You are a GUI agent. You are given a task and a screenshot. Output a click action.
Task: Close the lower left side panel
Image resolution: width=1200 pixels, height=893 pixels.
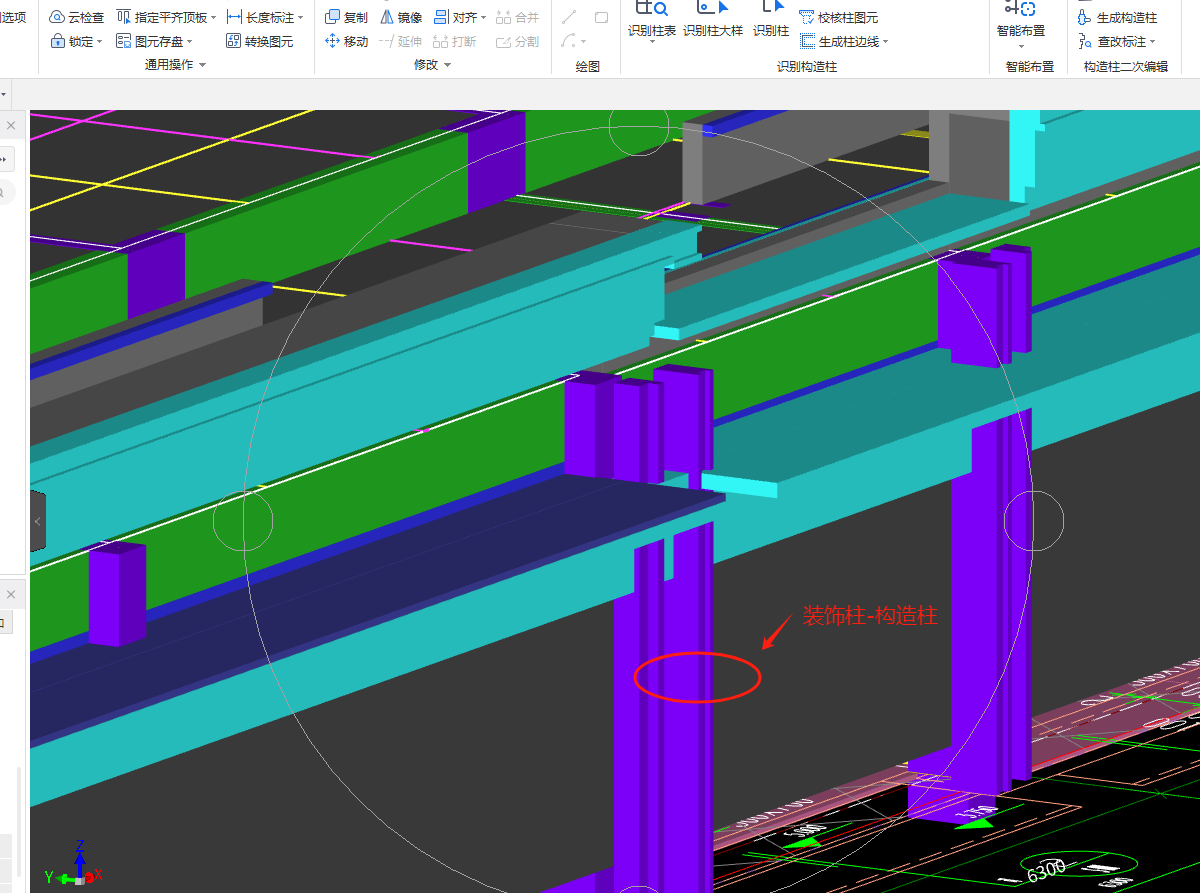click(11, 594)
